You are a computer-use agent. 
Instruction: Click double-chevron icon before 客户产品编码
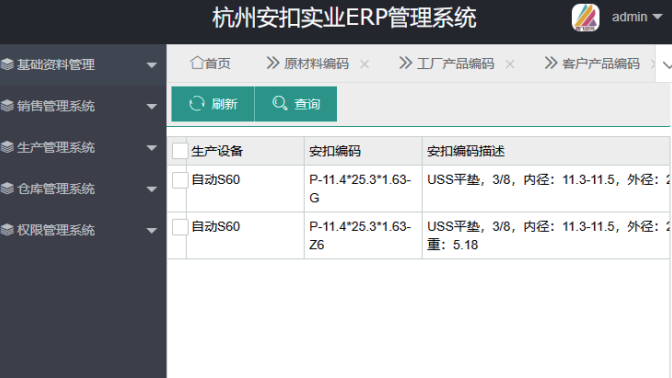click(x=551, y=63)
